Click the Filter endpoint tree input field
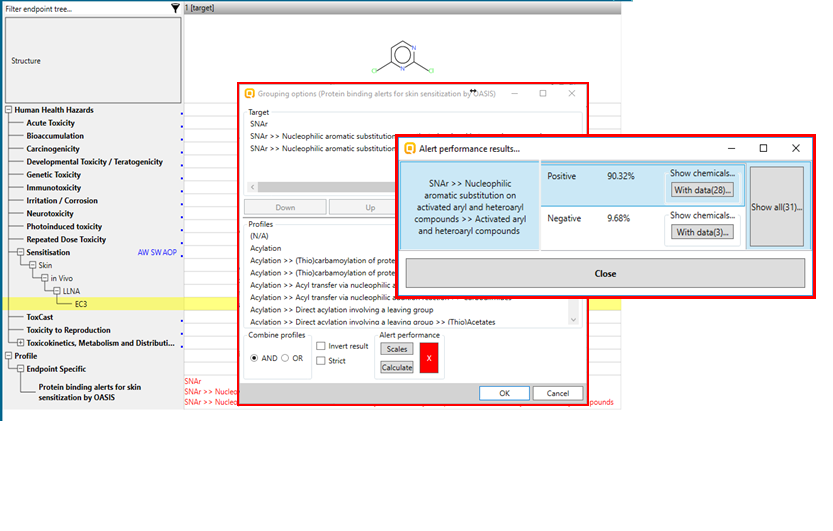The width and height of the screenshot is (833, 531). click(87, 8)
